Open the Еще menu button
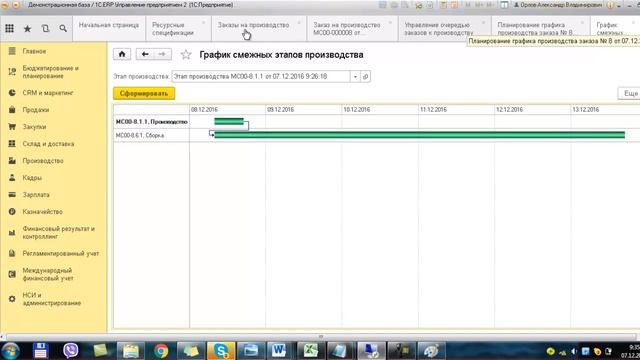The height and width of the screenshot is (360, 640). 630,93
